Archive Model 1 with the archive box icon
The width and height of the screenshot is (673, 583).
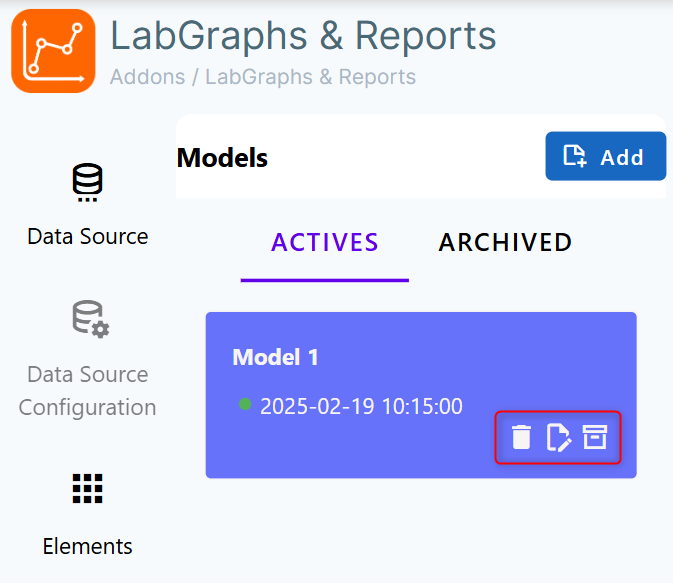[x=595, y=437]
